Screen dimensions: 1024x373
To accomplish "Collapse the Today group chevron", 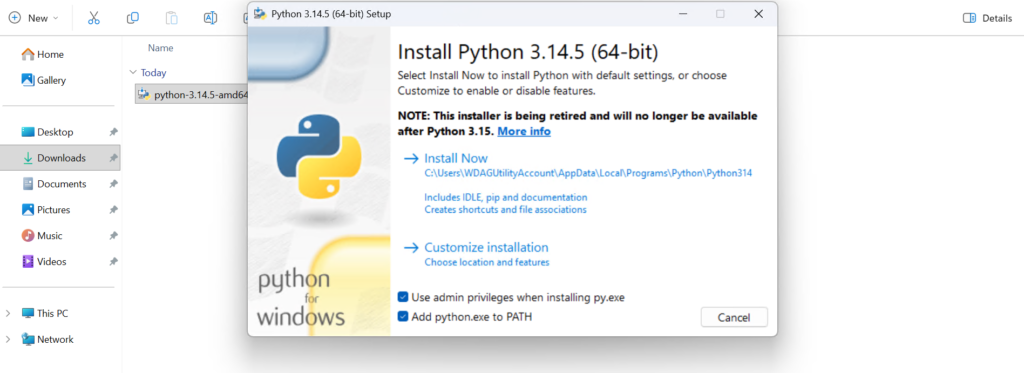I will (133, 73).
